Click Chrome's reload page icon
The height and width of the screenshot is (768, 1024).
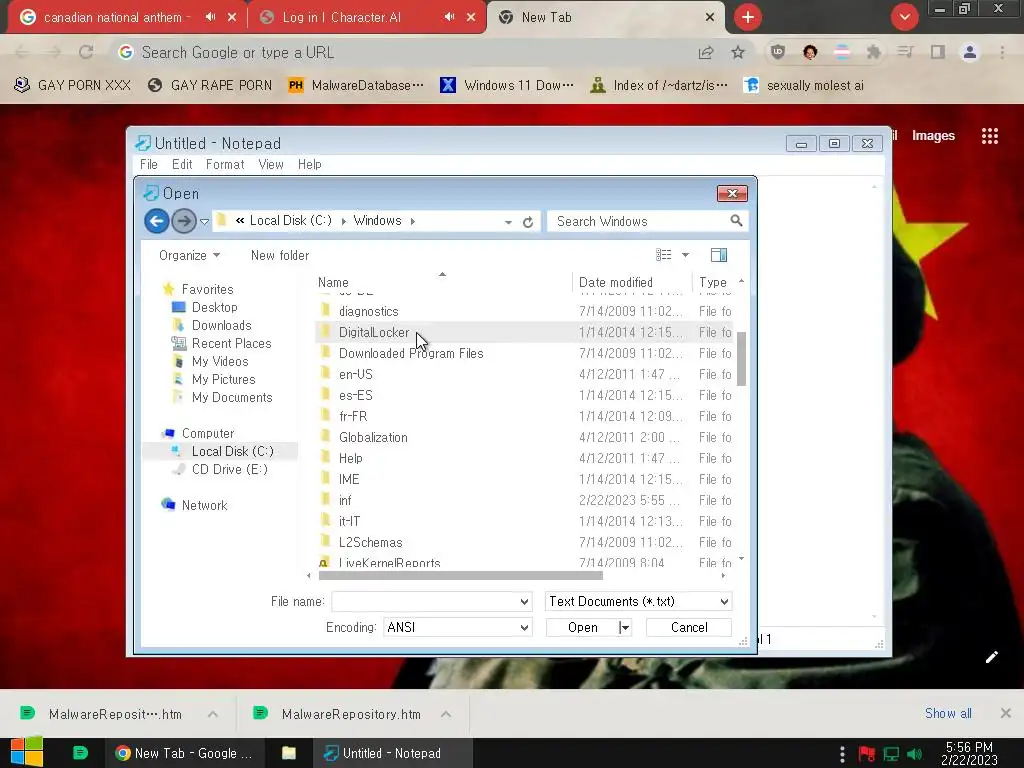point(86,52)
